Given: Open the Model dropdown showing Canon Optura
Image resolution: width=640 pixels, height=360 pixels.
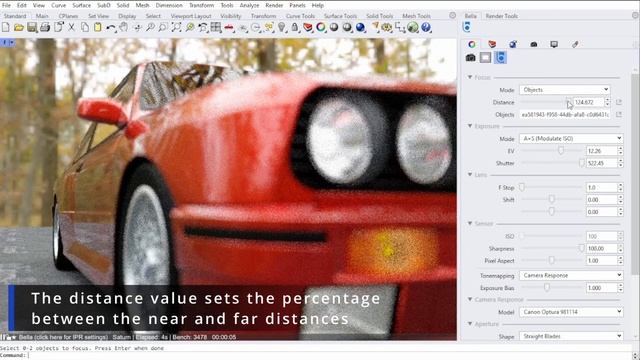Looking at the screenshot, I should tap(571, 312).
